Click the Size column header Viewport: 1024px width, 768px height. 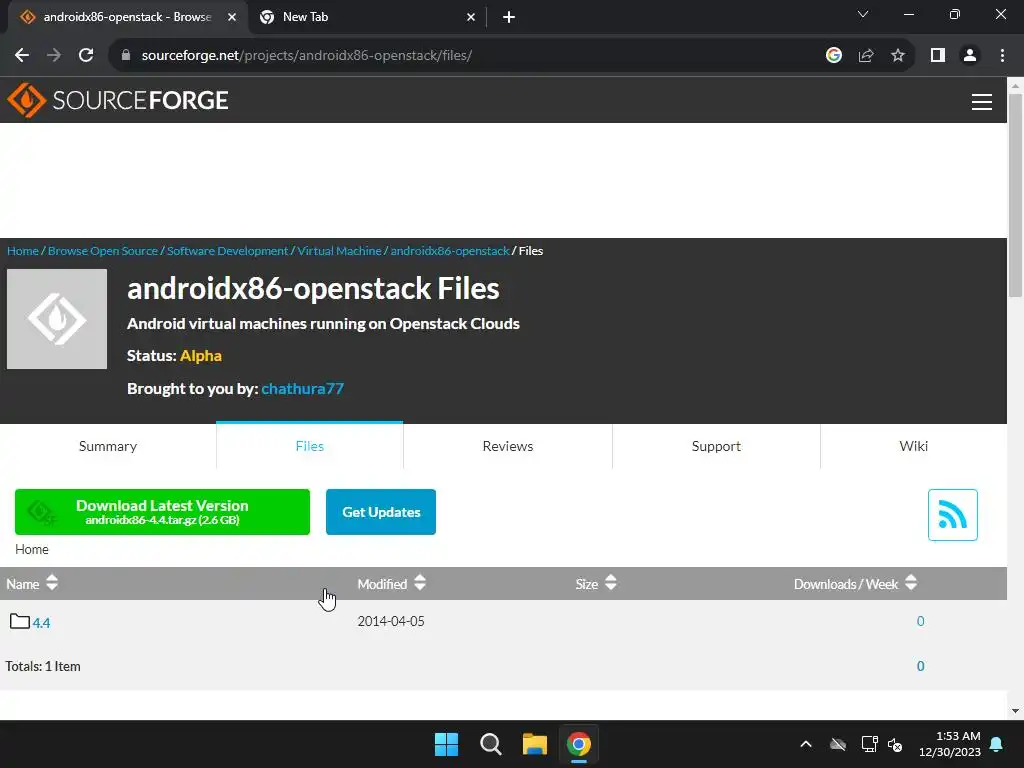point(586,584)
